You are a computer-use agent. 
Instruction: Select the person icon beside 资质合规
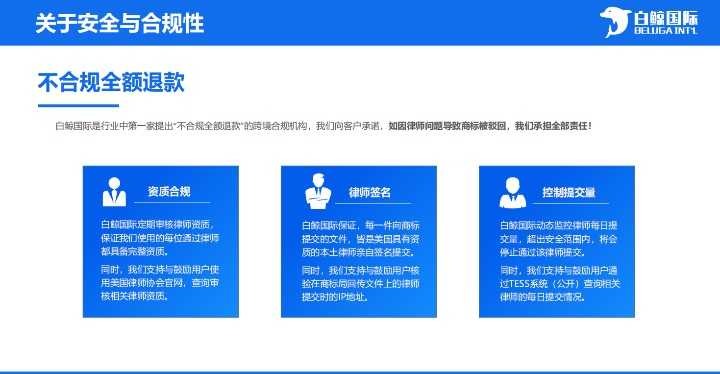(114, 192)
